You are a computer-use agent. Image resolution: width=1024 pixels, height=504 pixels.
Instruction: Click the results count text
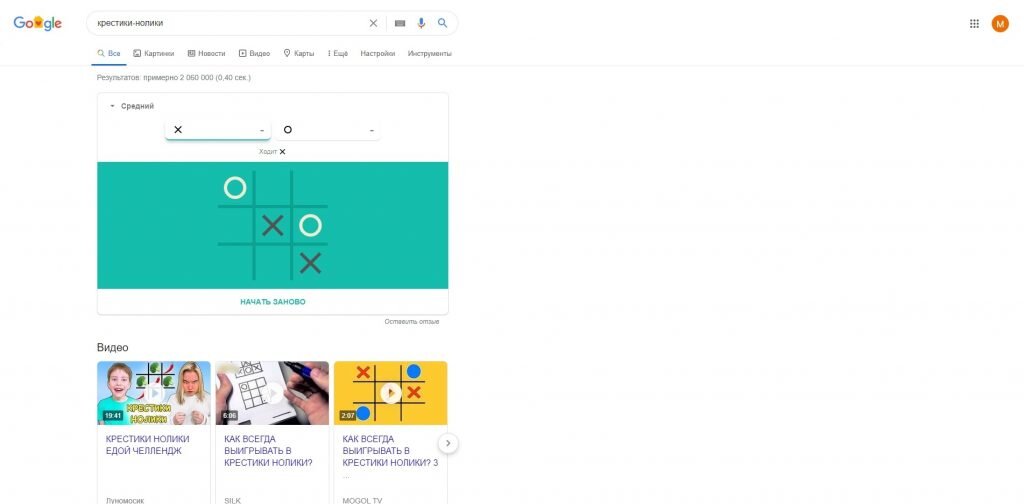[174, 77]
